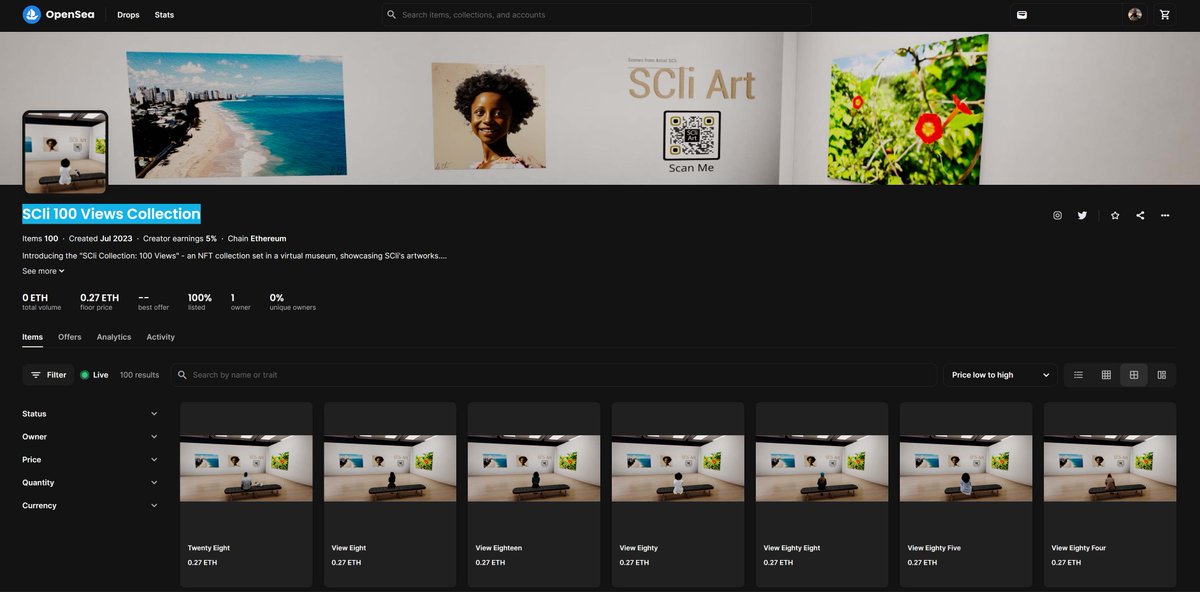Click the 0.27 ETH floor price stat
The height and width of the screenshot is (592, 1200).
pos(99,302)
